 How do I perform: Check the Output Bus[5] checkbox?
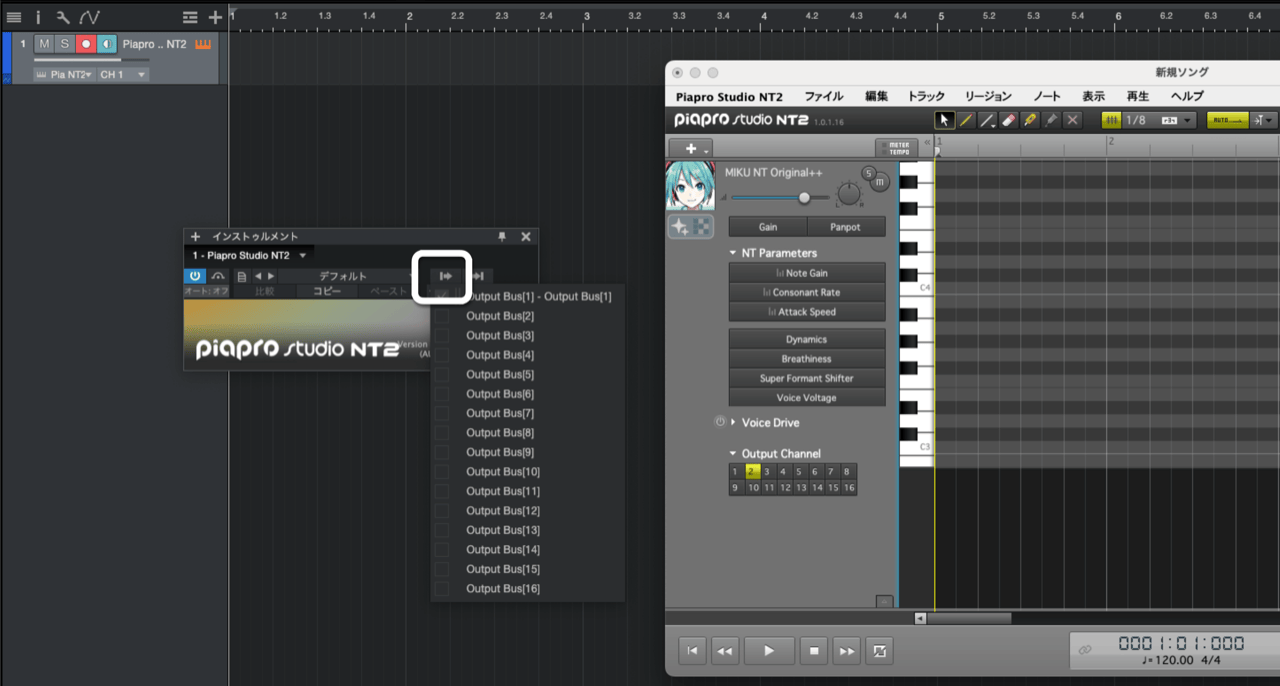tap(442, 375)
